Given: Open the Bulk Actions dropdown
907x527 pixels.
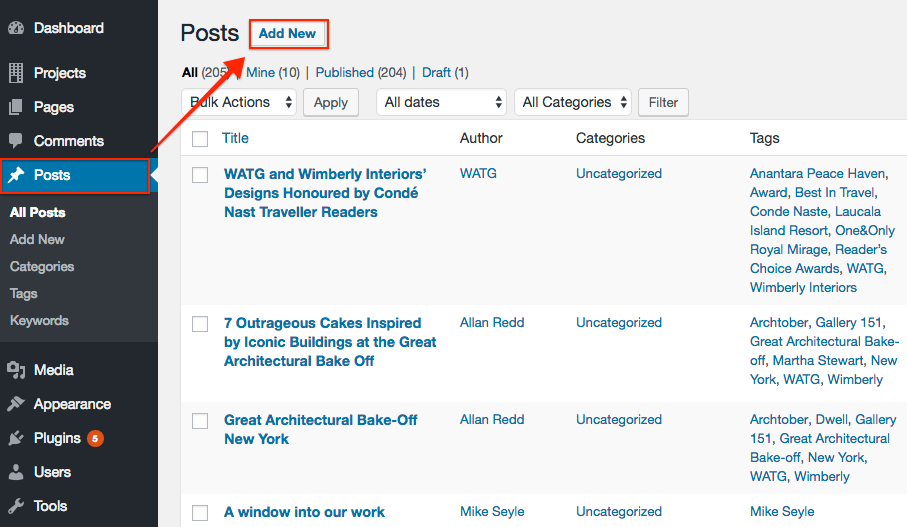Looking at the screenshot, I should click(x=240, y=102).
